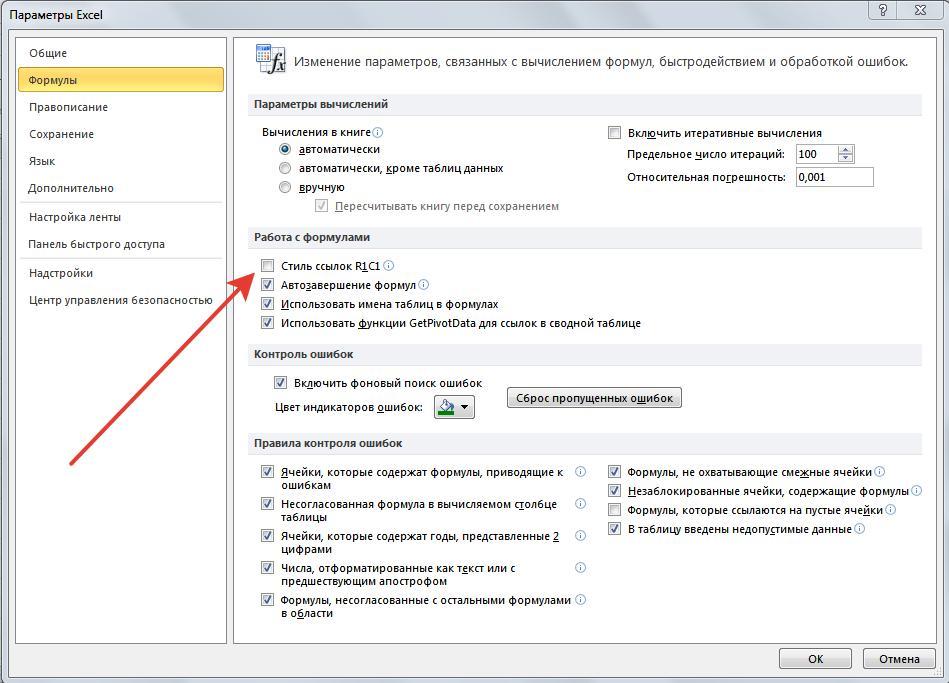The image size is (949, 683).
Task: Toggle Включить фоновый поиск ошибок
Action: pos(280,383)
